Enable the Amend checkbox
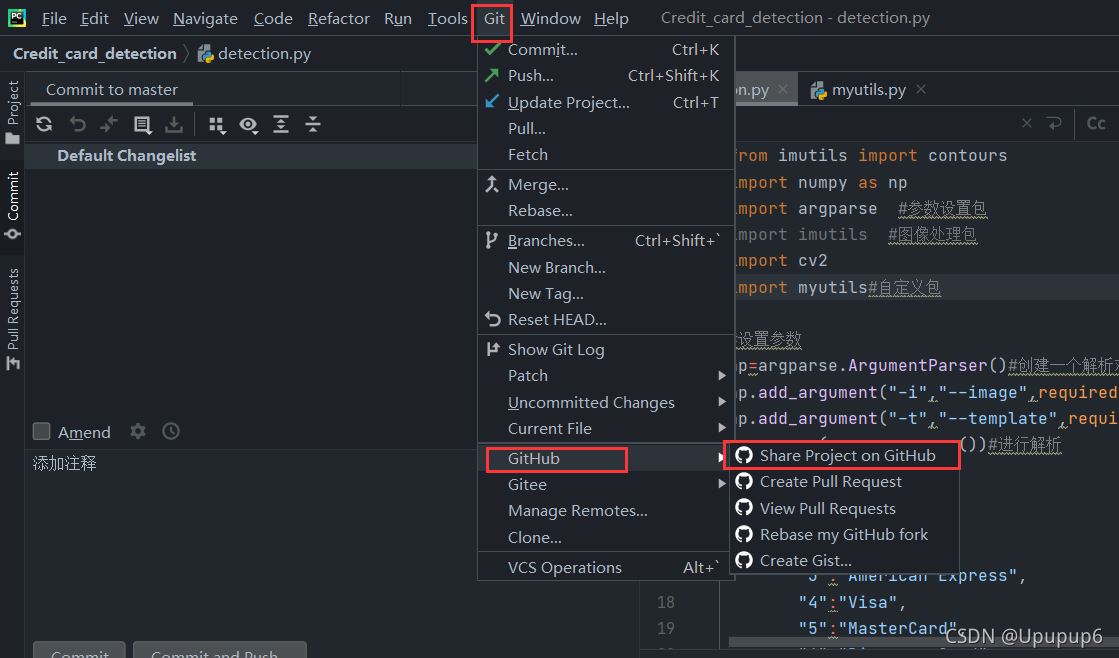This screenshot has width=1119, height=658. (42, 432)
